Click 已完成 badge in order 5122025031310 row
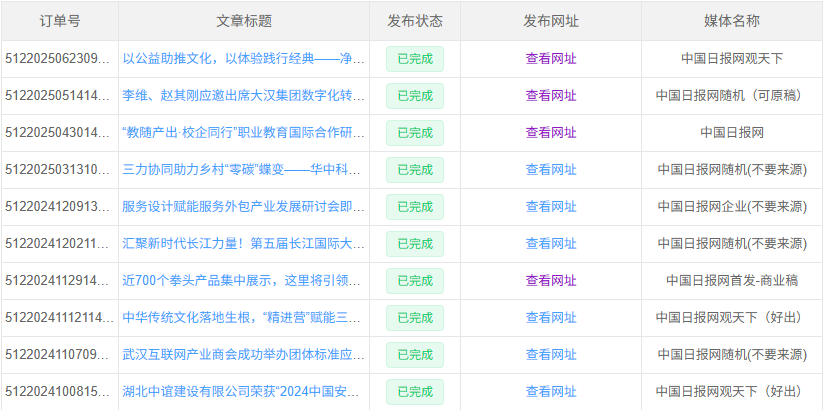823x410 pixels. click(x=415, y=170)
